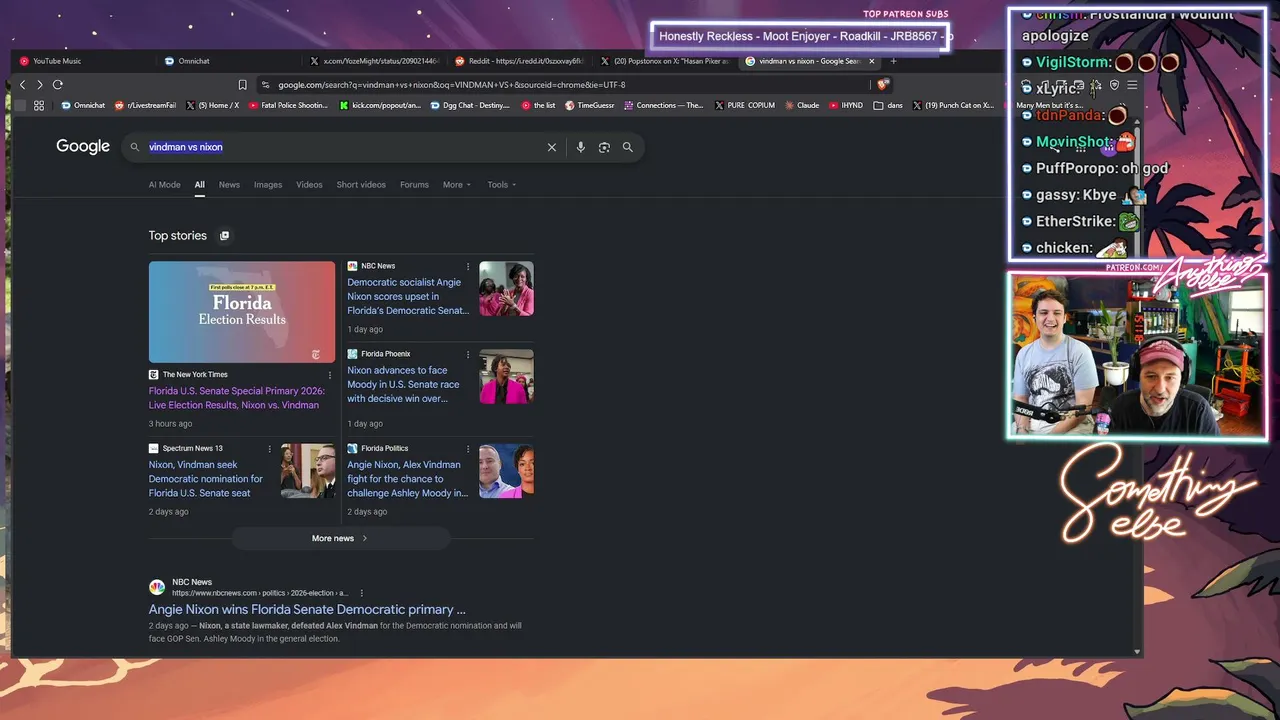The image size is (1280, 720).
Task: Switch to the YouTube Music tab
Action: coord(86,61)
